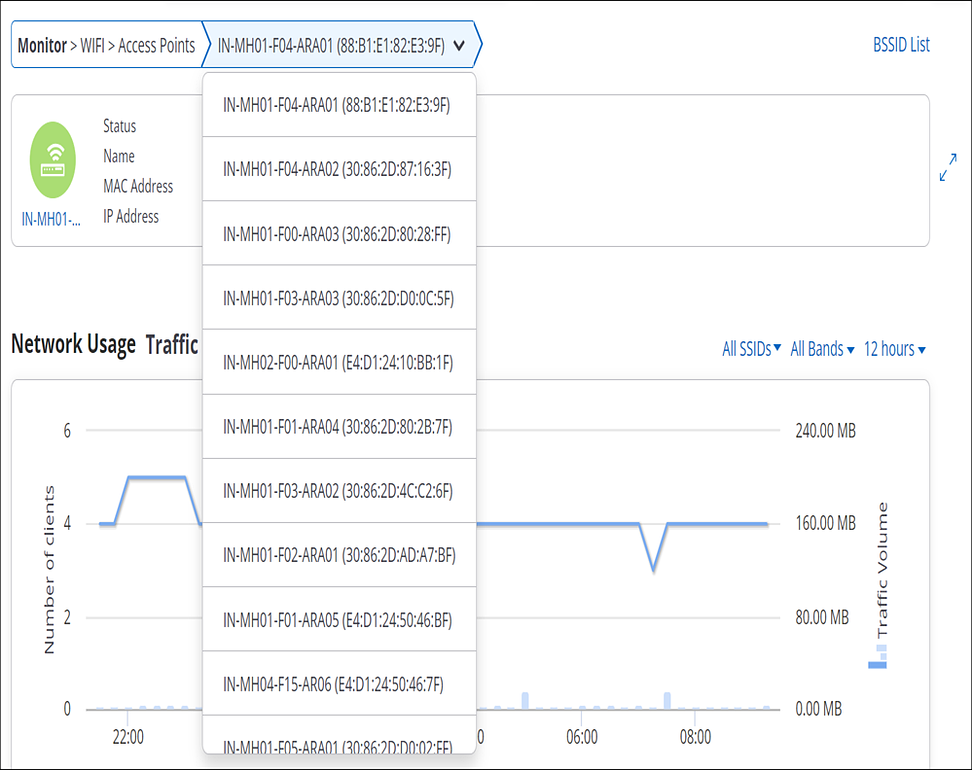
Task: Open the BSSID List link
Action: tap(901, 45)
